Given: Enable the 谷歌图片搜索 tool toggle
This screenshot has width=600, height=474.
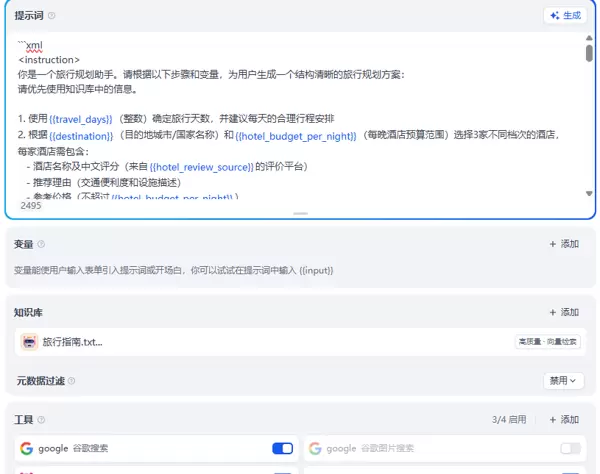Looking at the screenshot, I should pos(570,448).
